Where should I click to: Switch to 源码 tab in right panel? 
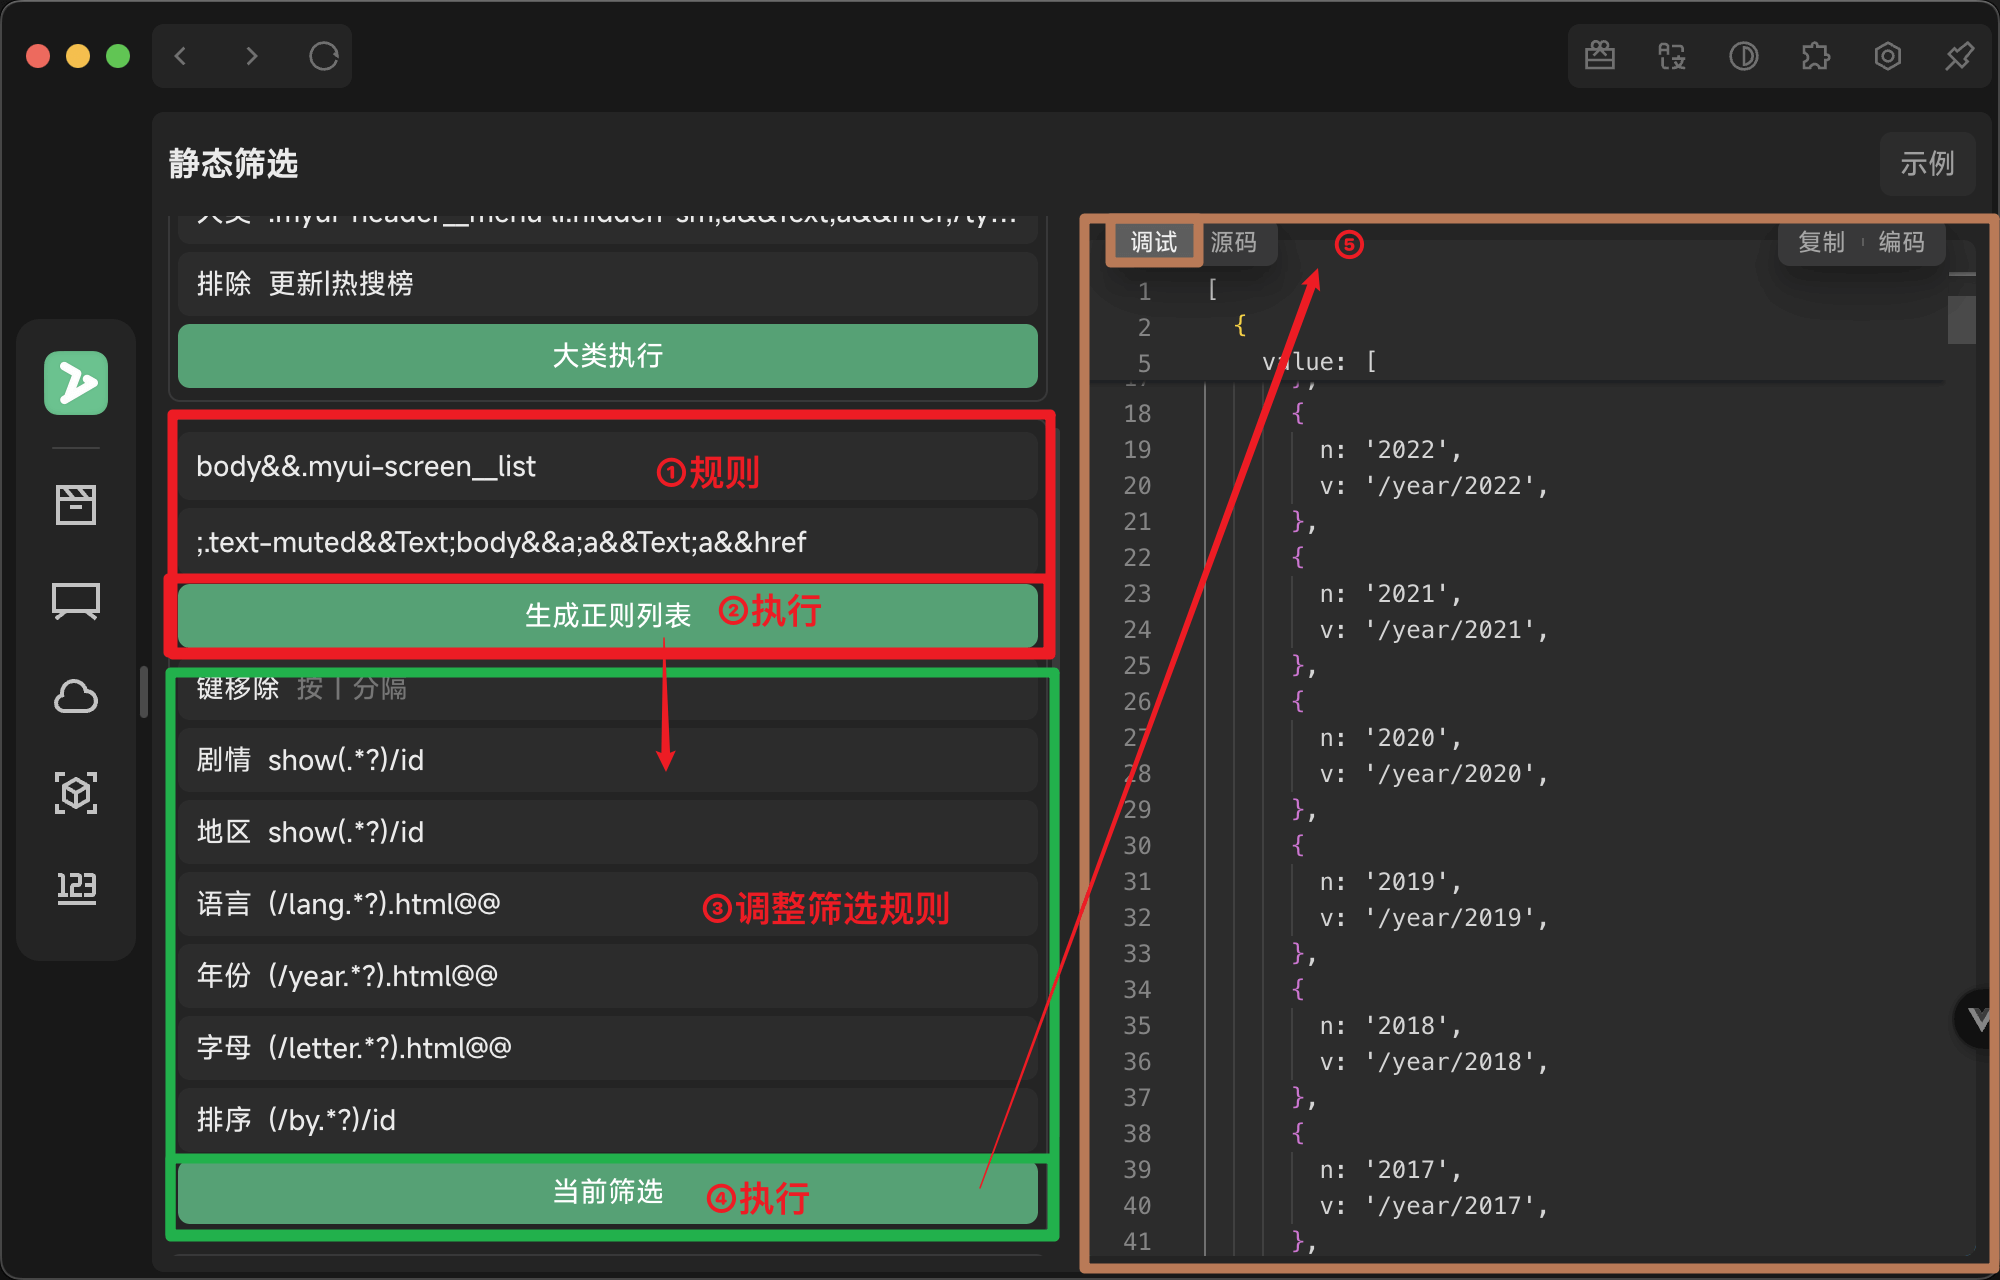tap(1232, 242)
